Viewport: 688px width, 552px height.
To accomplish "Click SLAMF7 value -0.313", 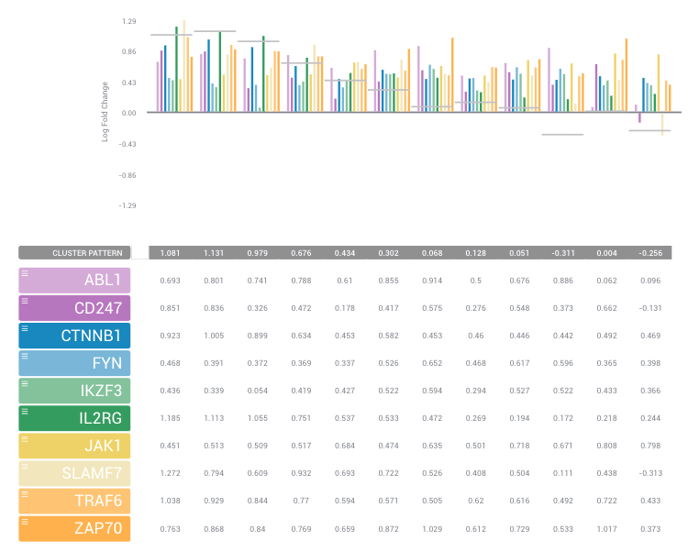I will point(650,473).
